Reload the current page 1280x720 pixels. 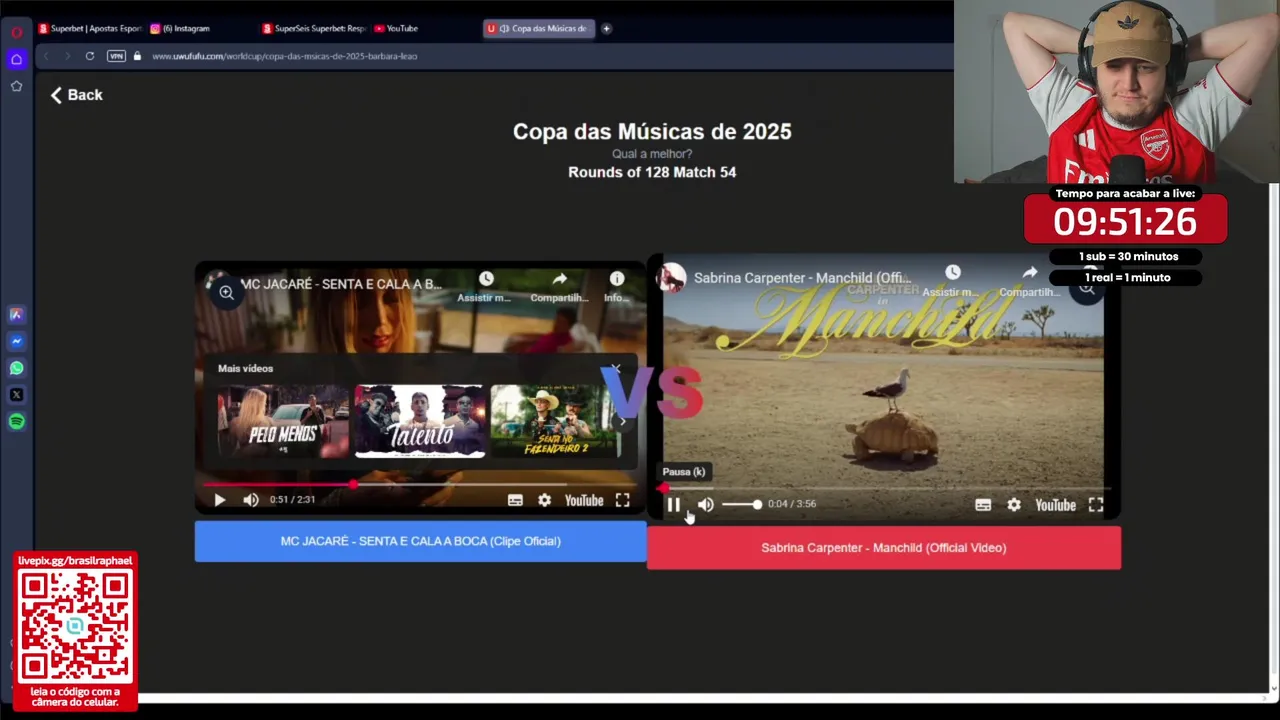90,56
